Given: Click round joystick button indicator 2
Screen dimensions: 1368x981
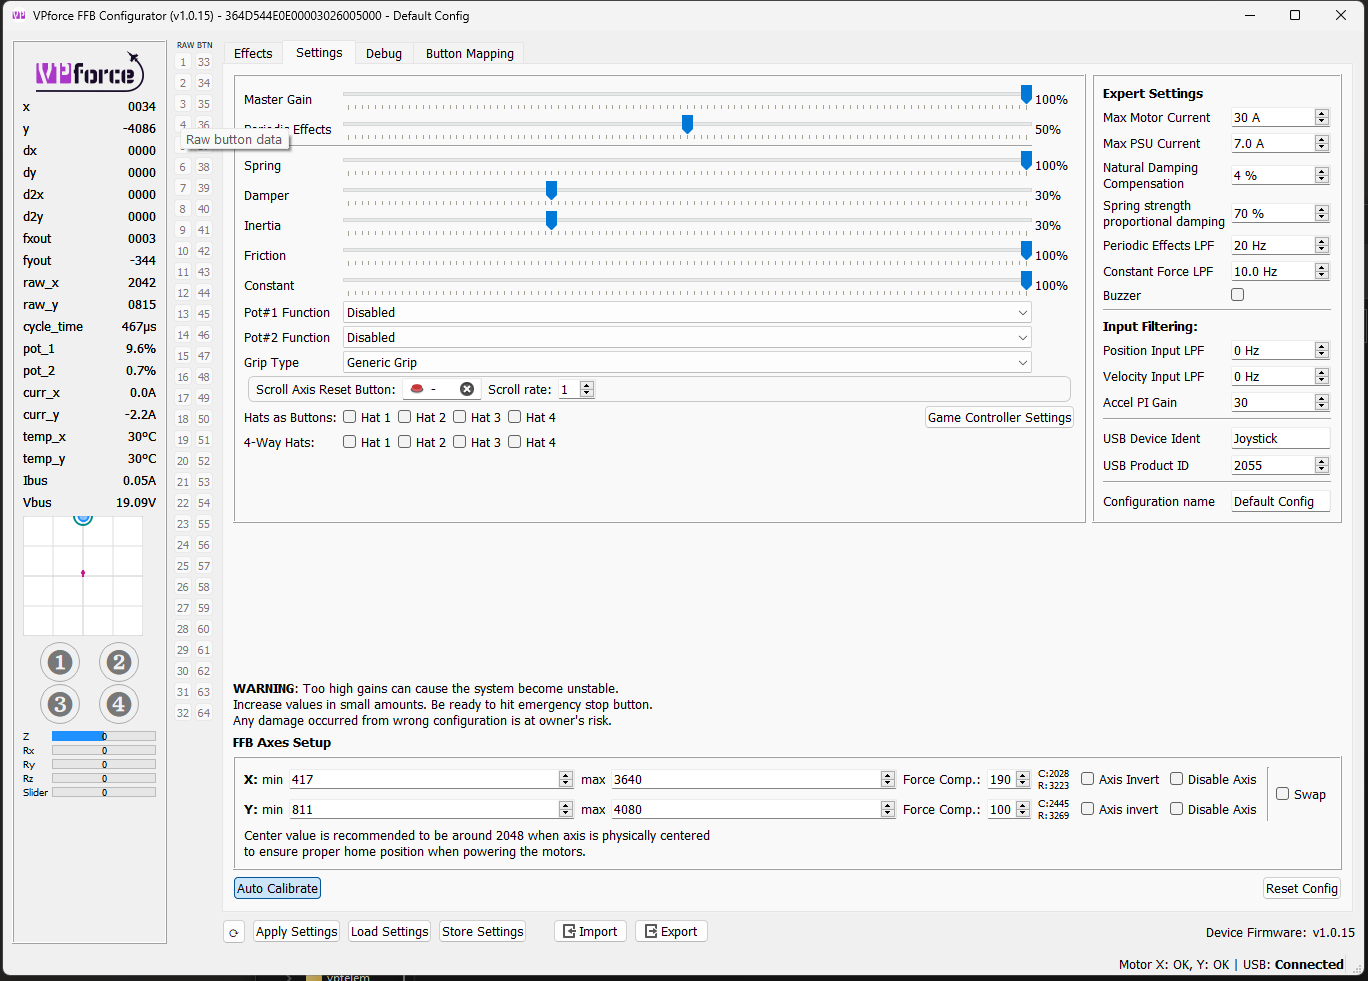Looking at the screenshot, I should pos(119,662).
